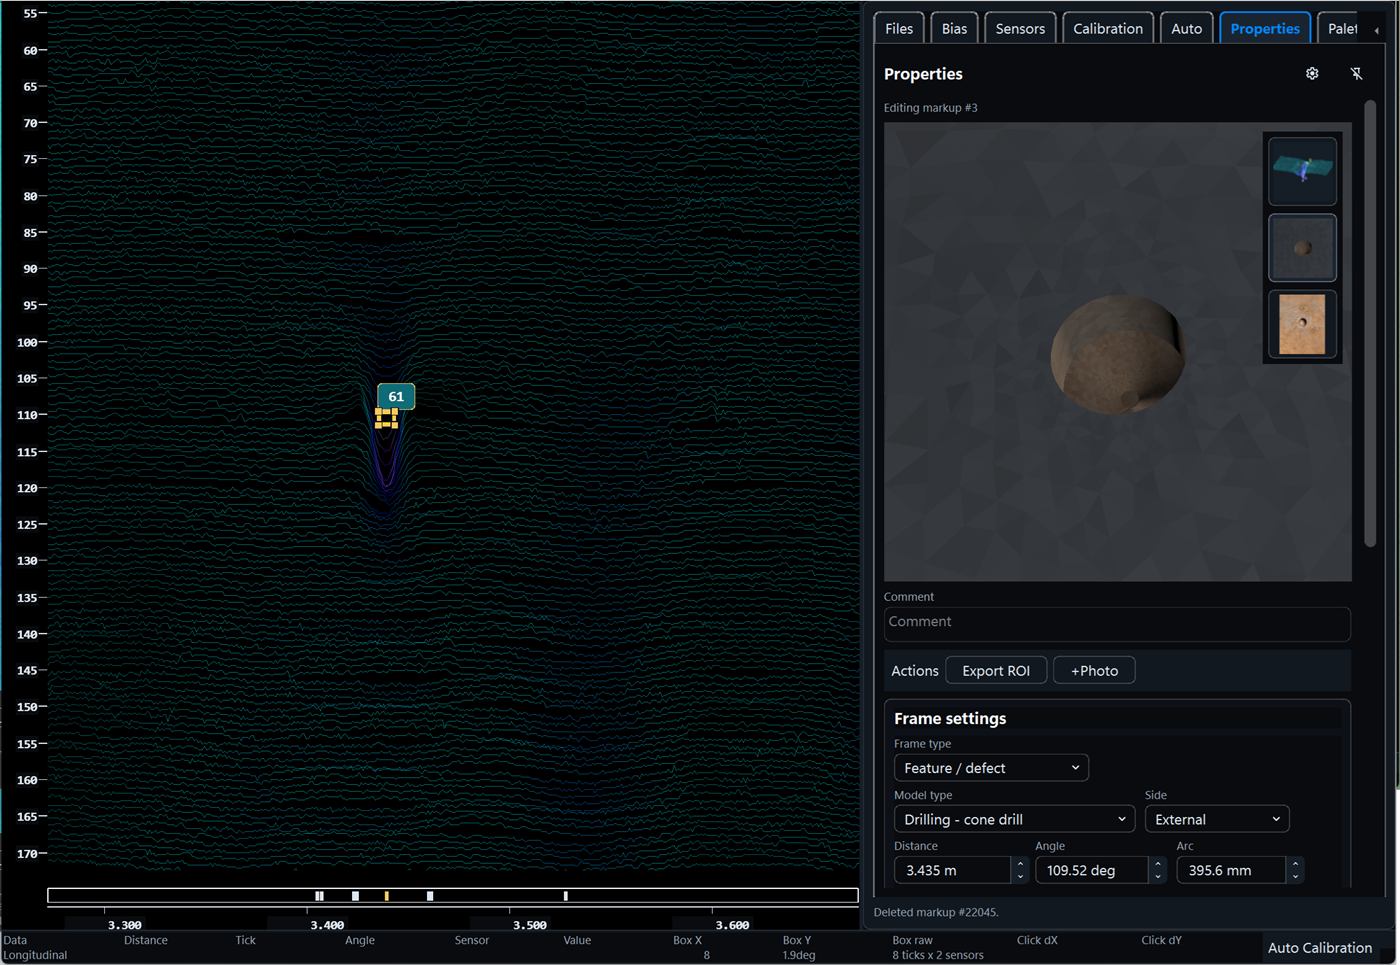1400x965 pixels.
Task: Select the dark surface hole thumbnail
Action: point(1302,247)
